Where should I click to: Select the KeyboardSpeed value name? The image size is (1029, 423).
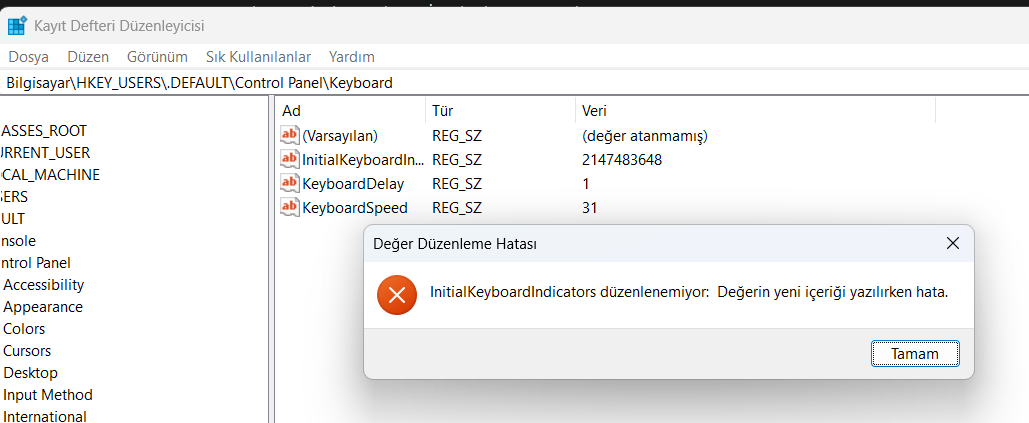coord(355,208)
